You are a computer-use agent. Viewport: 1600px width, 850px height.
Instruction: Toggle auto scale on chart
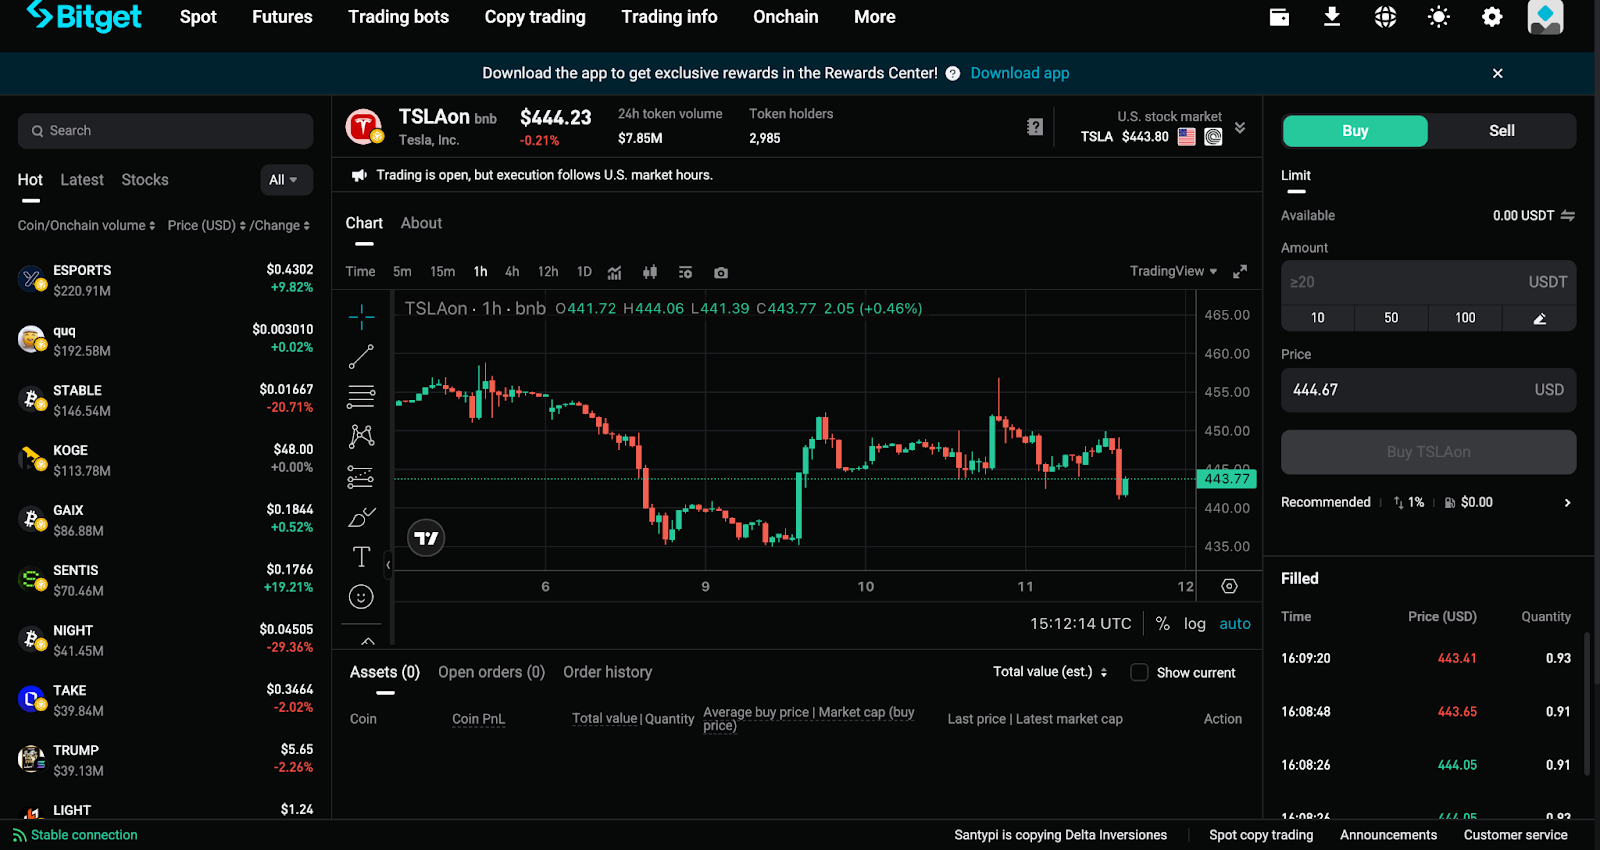coord(1235,623)
